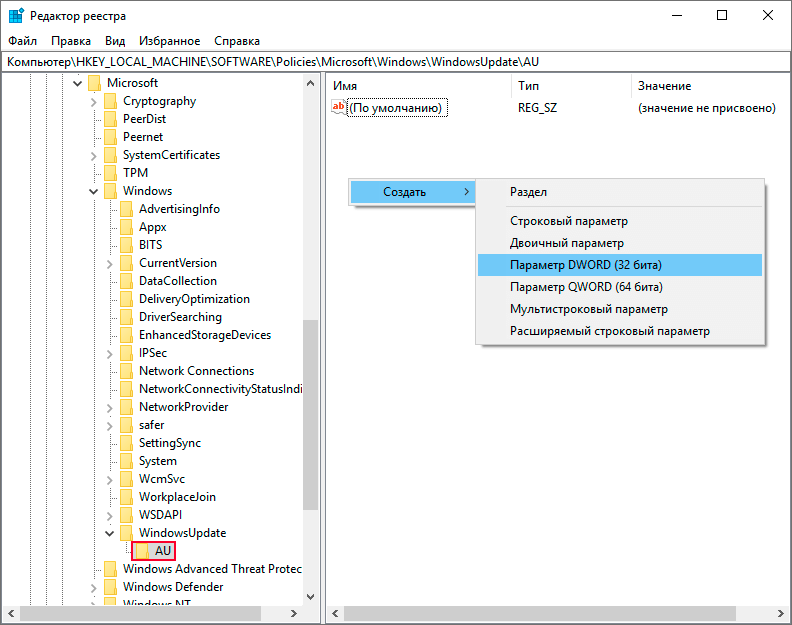Collapse the WindowsUpdate key
Image resolution: width=792 pixels, height=625 pixels.
click(x=110, y=534)
